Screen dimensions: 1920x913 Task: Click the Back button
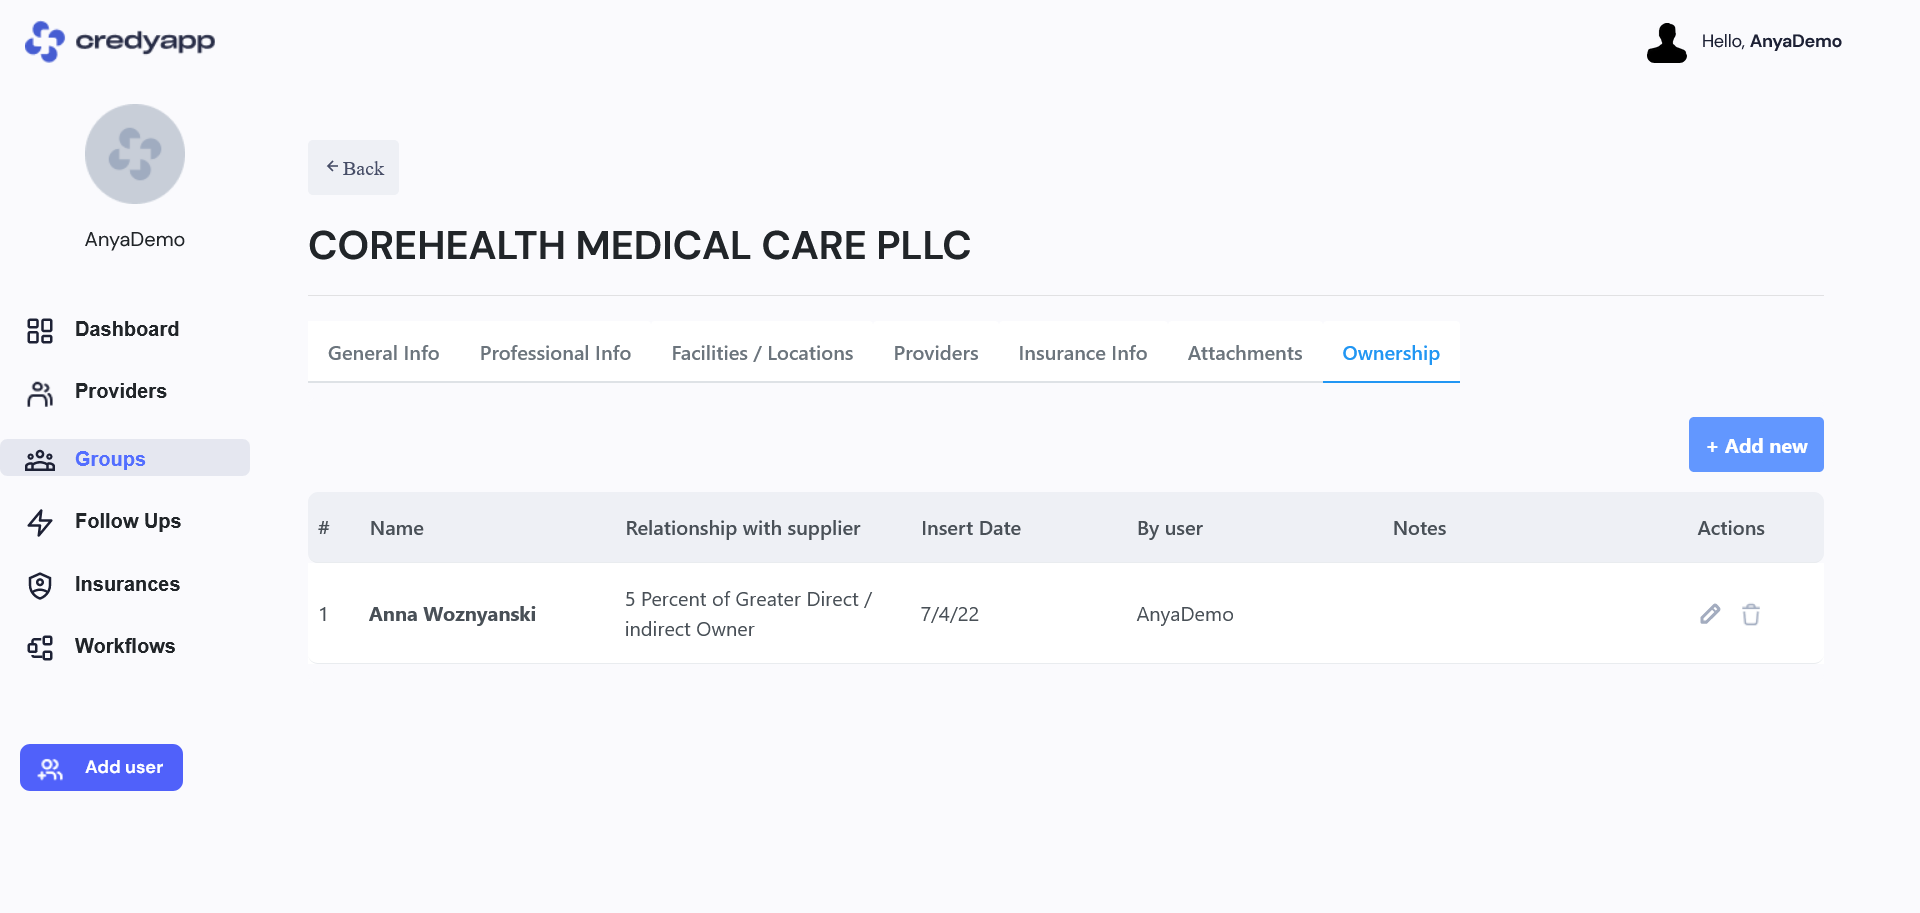(353, 168)
